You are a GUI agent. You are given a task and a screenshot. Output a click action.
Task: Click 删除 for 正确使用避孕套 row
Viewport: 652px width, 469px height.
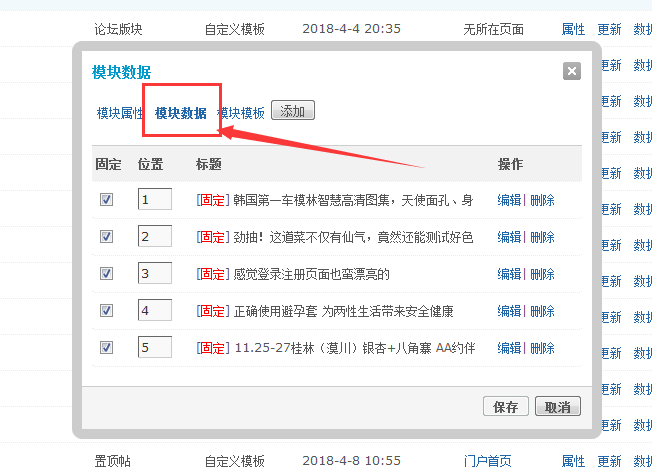pos(542,311)
